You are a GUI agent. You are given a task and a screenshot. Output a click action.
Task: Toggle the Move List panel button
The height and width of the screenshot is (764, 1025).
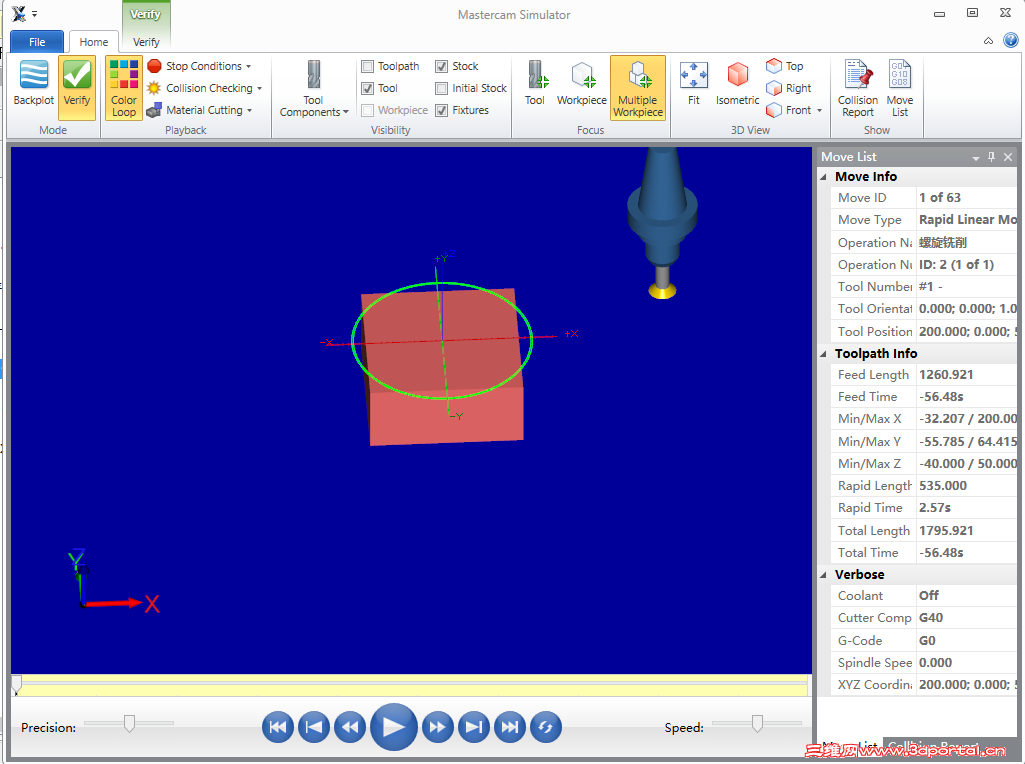point(900,89)
